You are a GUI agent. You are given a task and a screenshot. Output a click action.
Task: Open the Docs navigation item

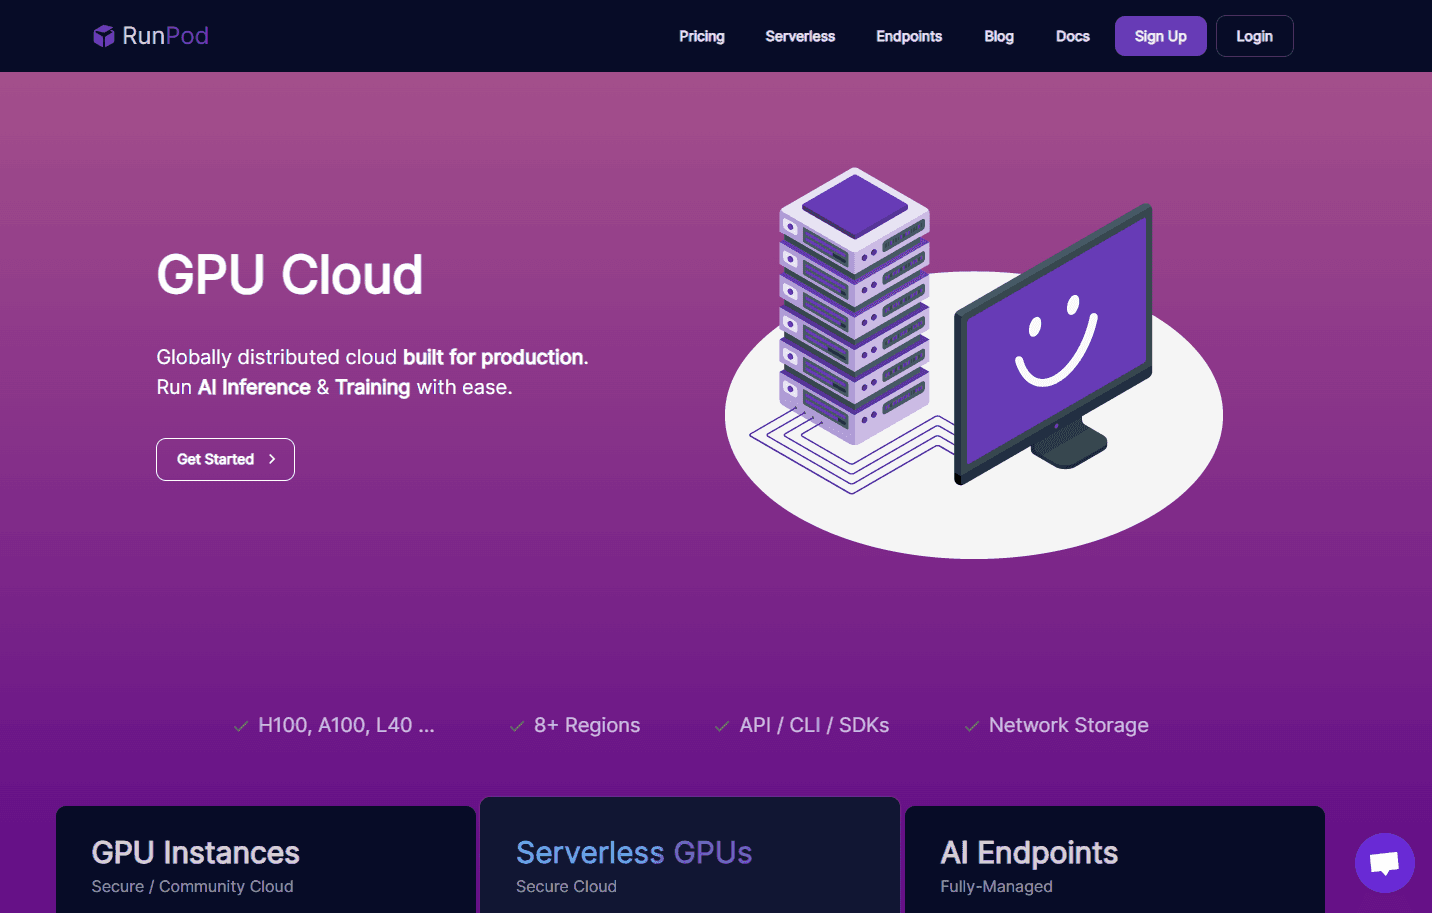1073,36
